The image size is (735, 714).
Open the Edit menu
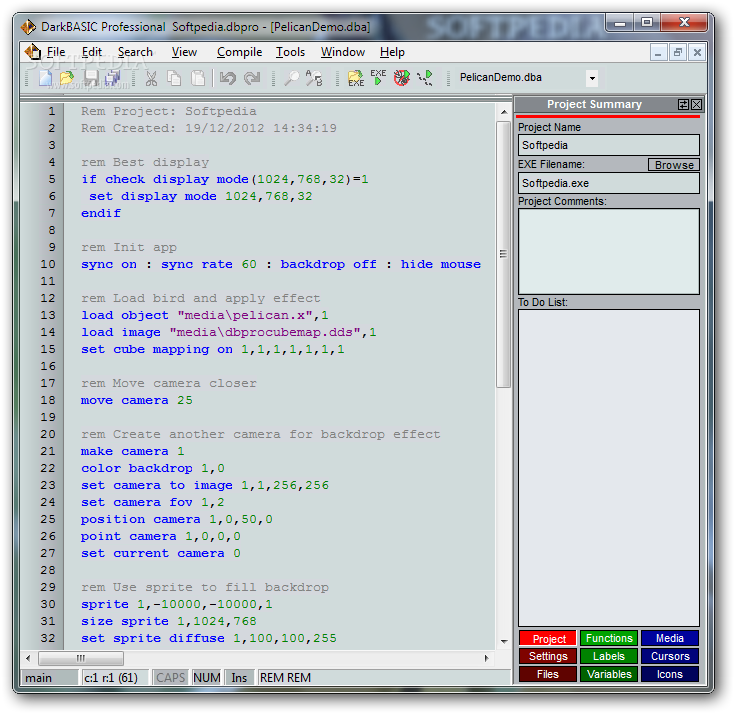click(91, 52)
